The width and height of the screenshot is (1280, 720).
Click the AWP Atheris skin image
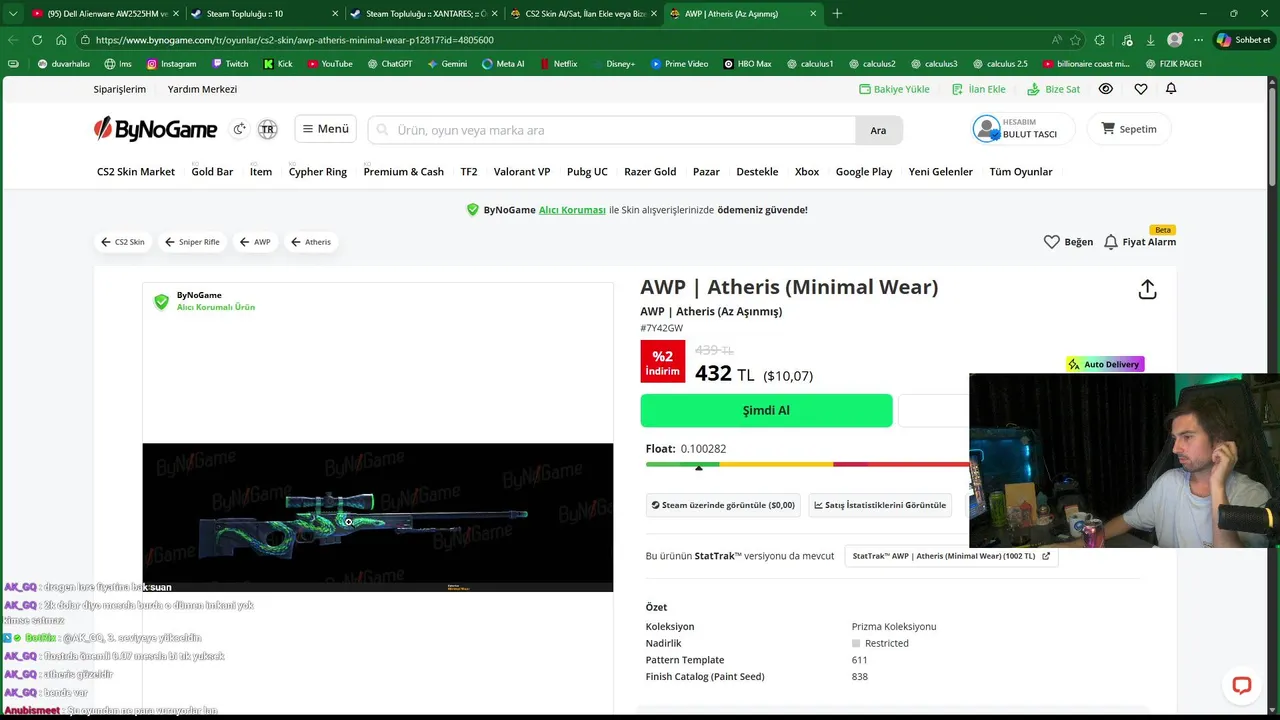[x=377, y=517]
